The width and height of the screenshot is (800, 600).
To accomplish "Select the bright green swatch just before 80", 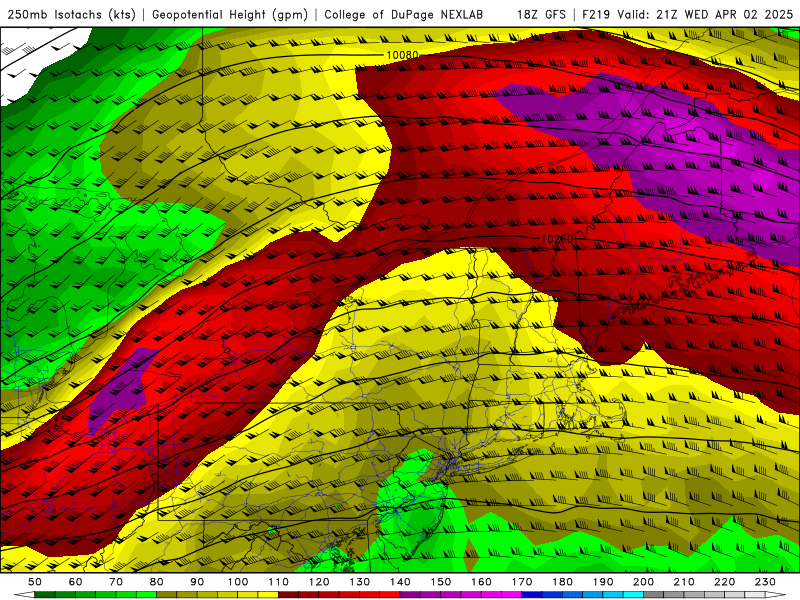I will (x=146, y=595).
